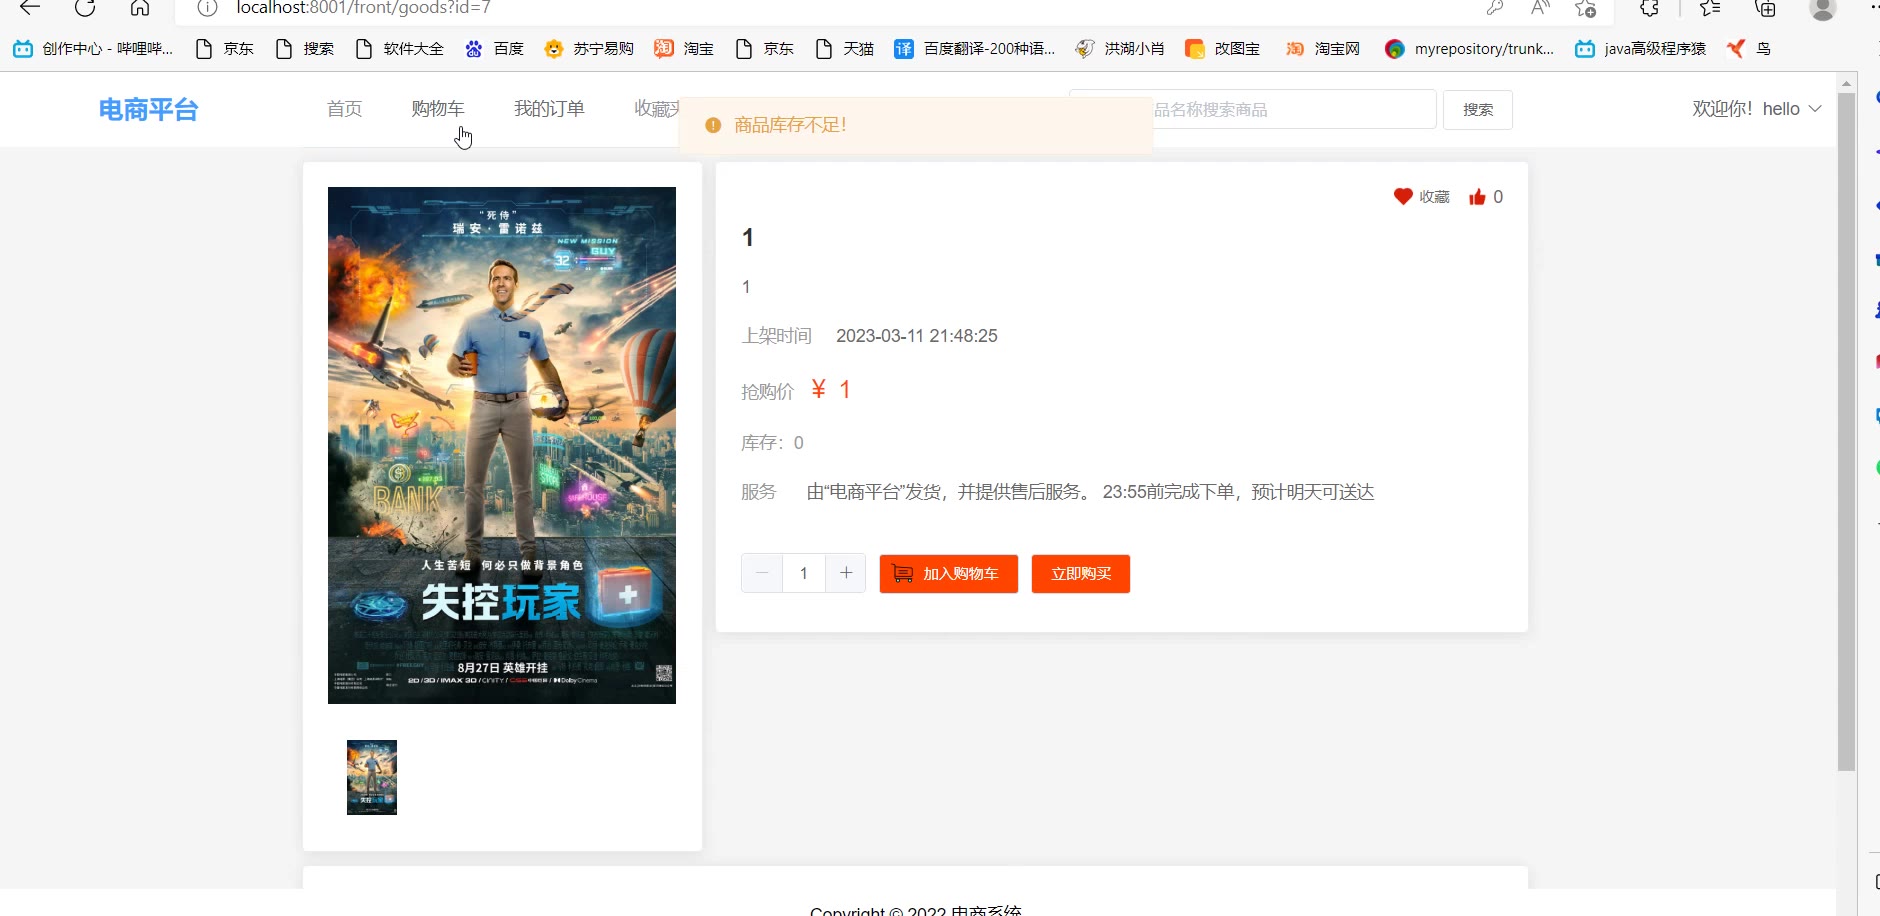Open the 改图宝 bookmark
Screen dimensions: 1880x916
click(1222, 48)
